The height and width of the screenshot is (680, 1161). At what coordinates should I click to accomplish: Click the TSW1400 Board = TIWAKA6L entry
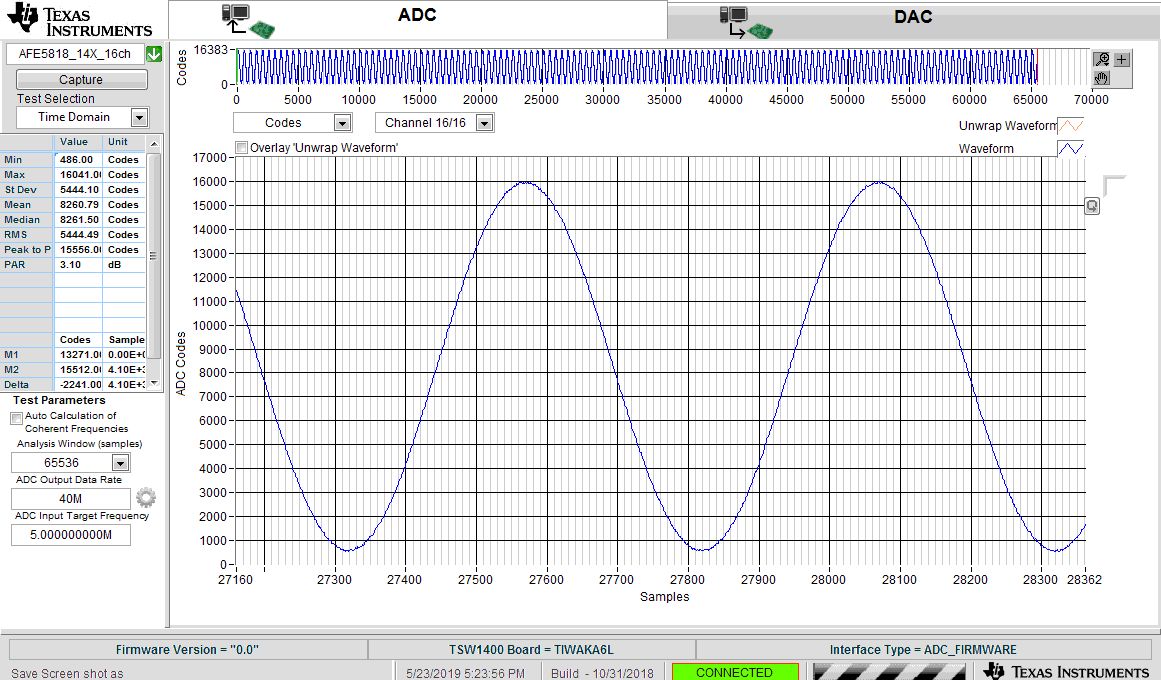click(x=531, y=650)
